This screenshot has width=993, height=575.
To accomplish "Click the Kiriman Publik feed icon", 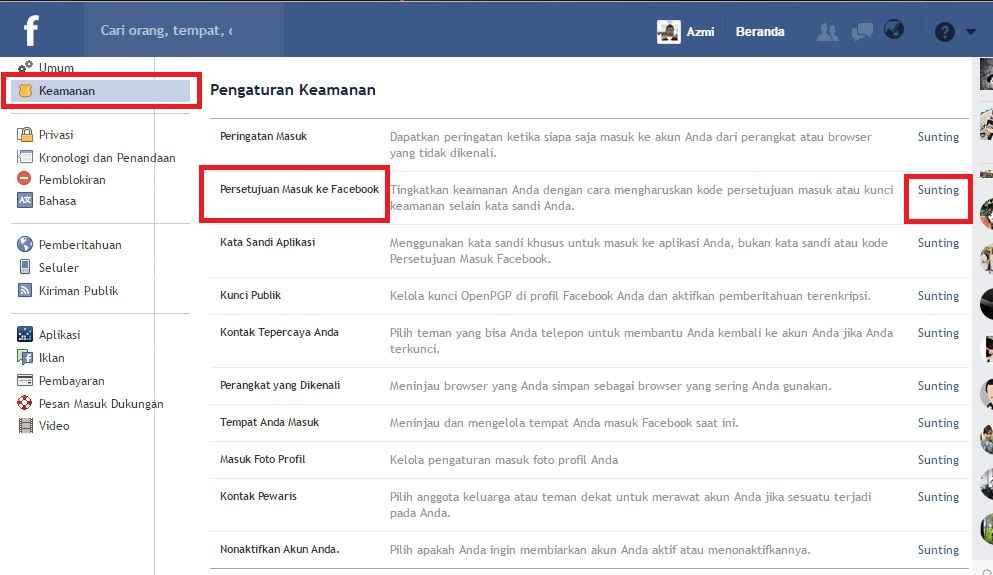I will (x=25, y=290).
